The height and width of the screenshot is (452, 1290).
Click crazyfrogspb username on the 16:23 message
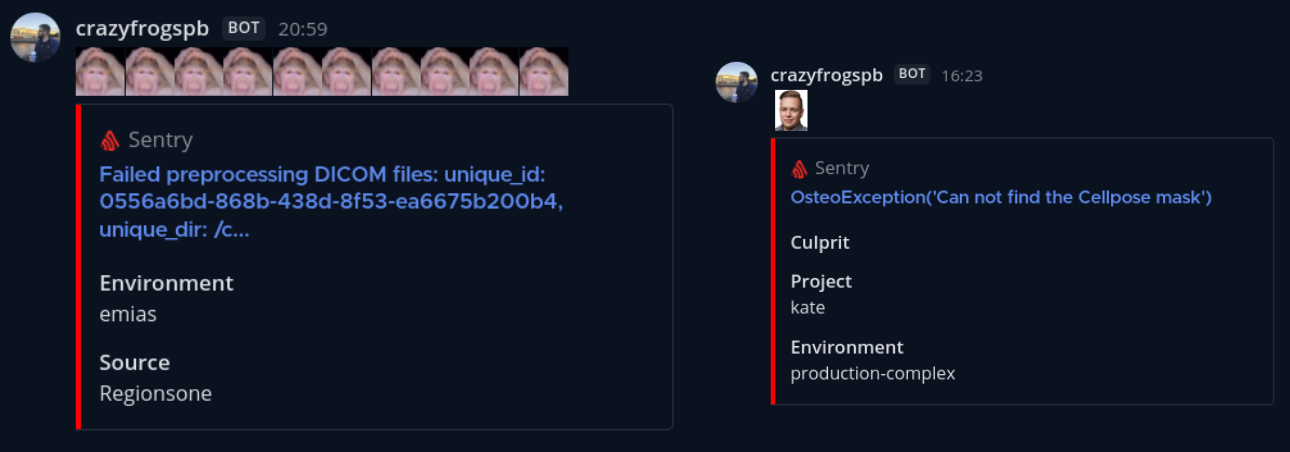pyautogui.click(x=826, y=75)
